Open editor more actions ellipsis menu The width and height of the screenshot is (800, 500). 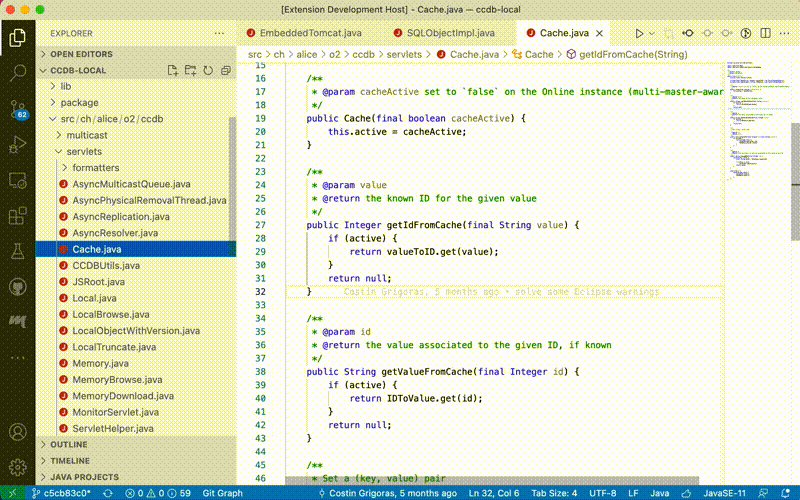[x=785, y=33]
